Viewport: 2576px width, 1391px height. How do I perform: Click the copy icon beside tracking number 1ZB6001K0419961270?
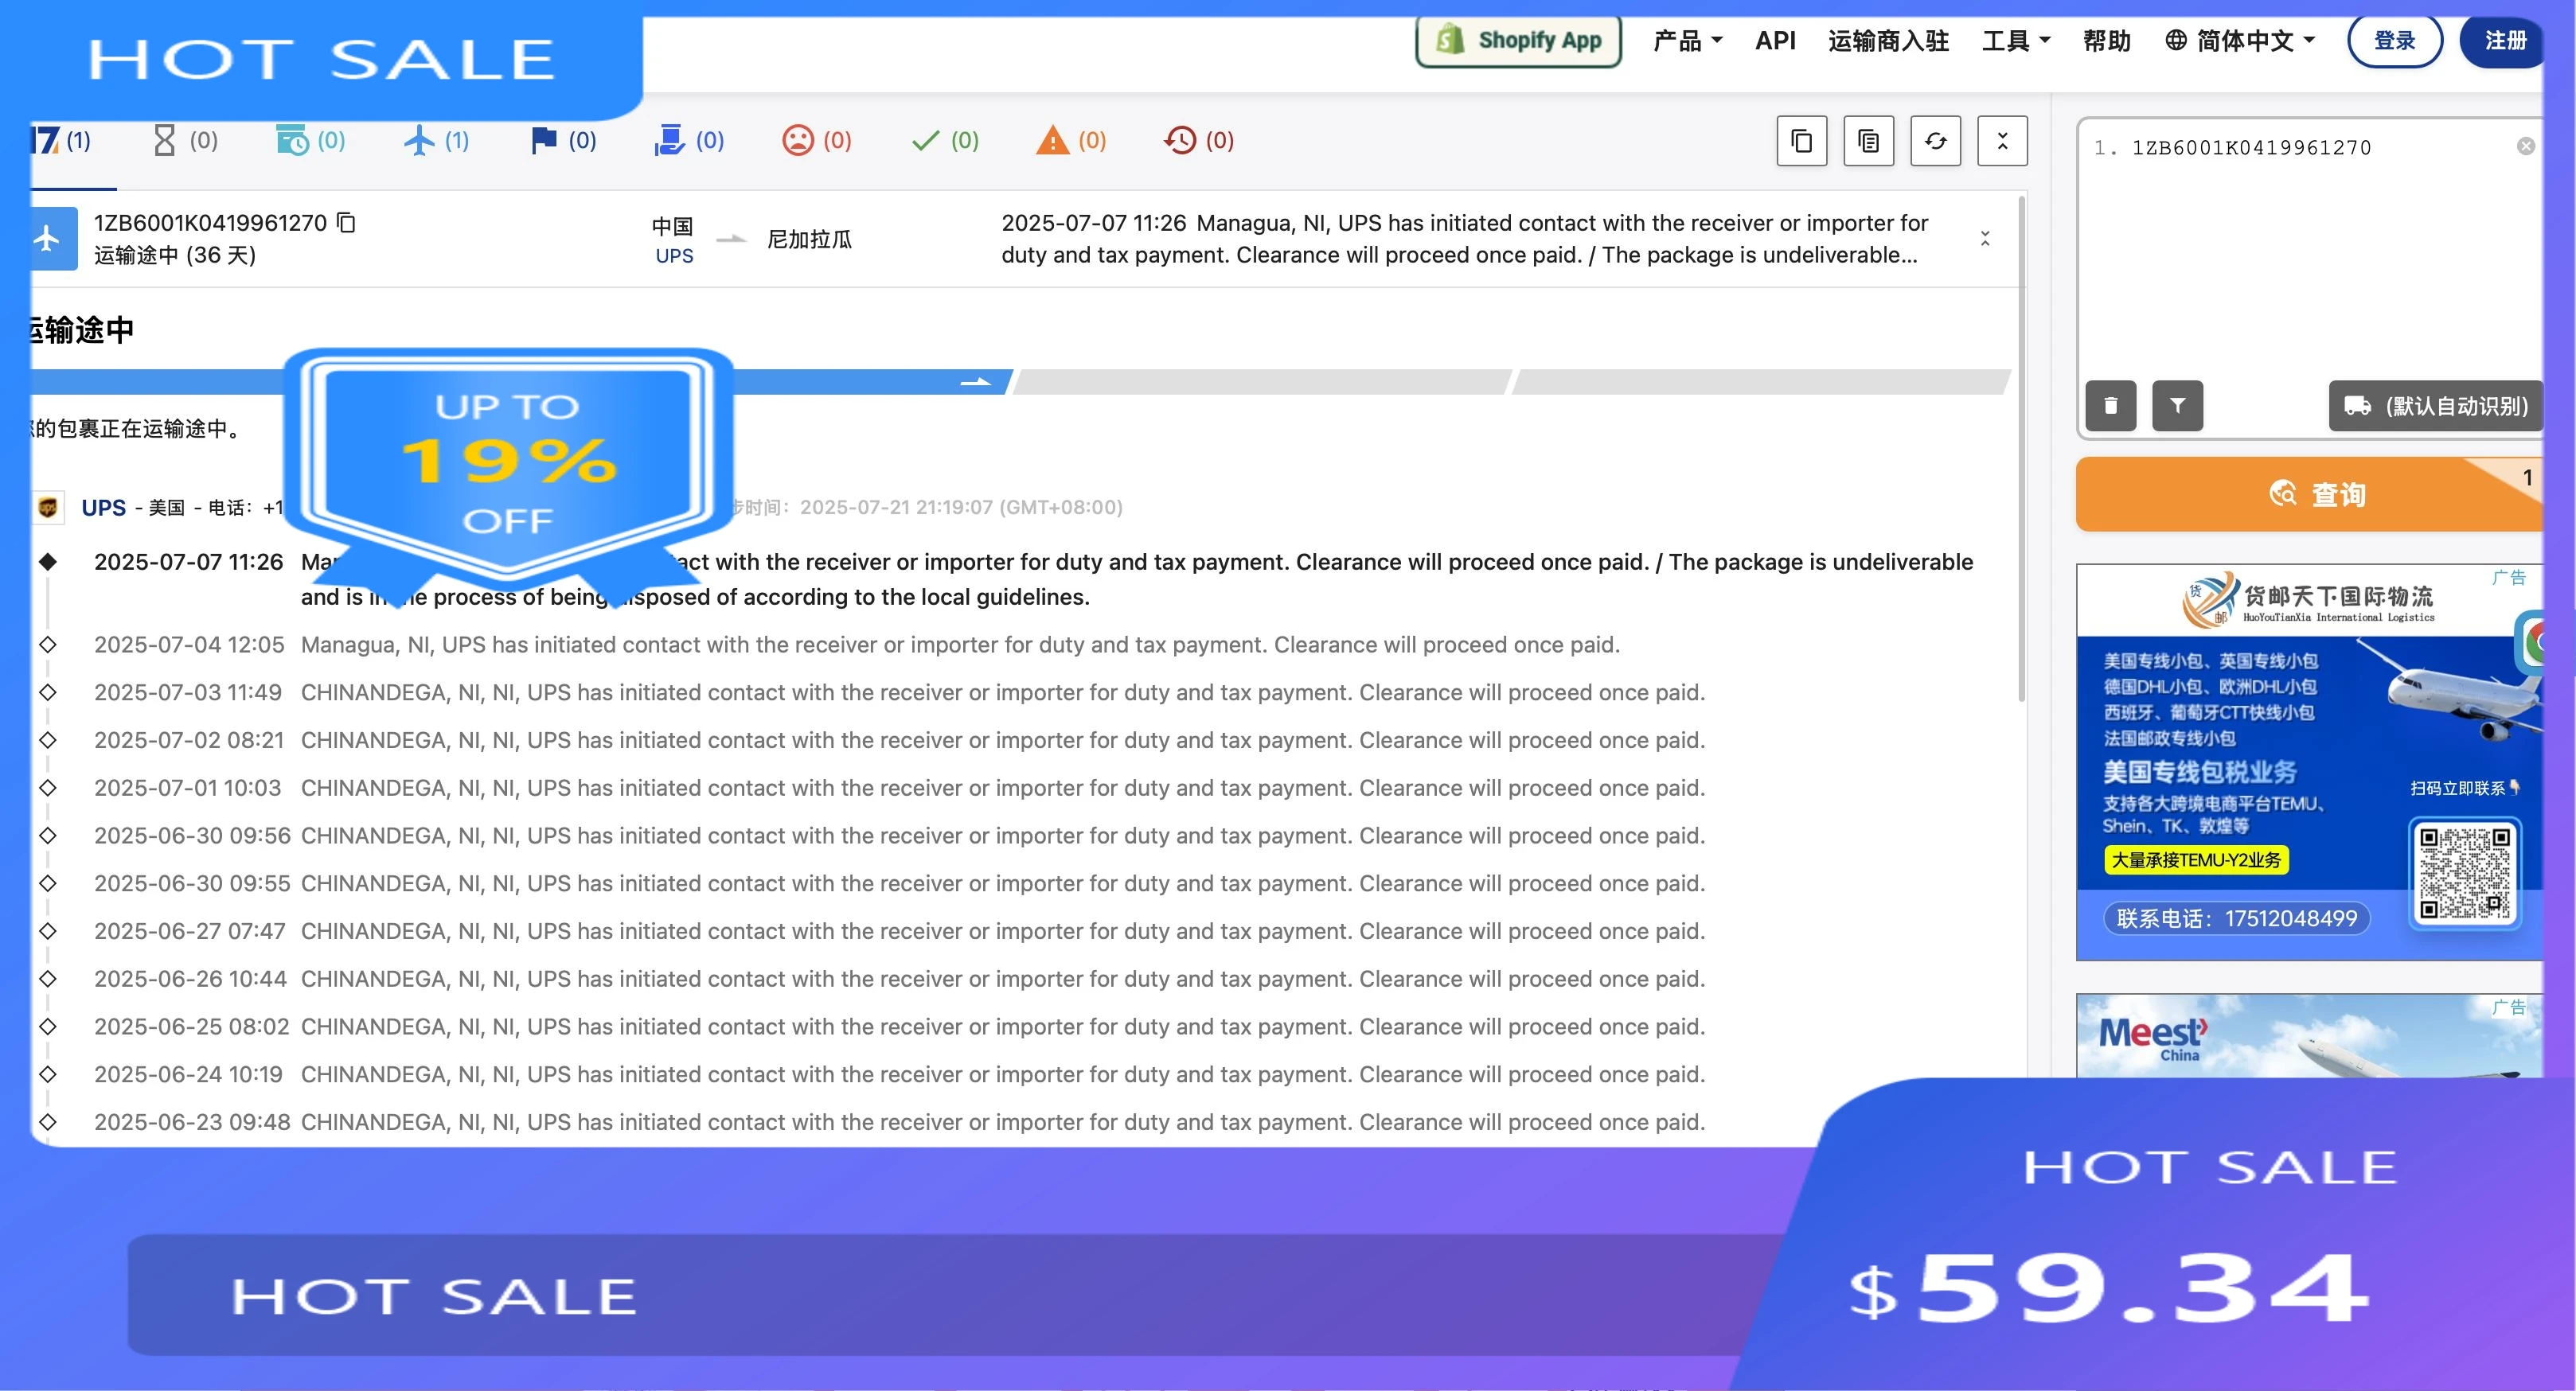tap(346, 222)
